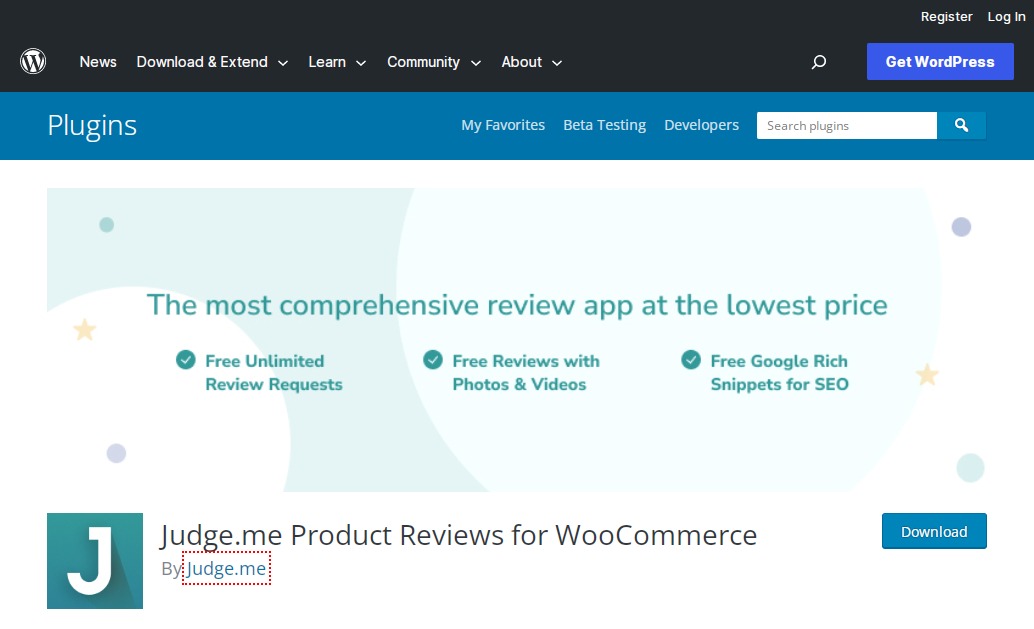Viewport: 1034px width, 629px height.
Task: Expand the Community dropdown menu
Action: 434,62
